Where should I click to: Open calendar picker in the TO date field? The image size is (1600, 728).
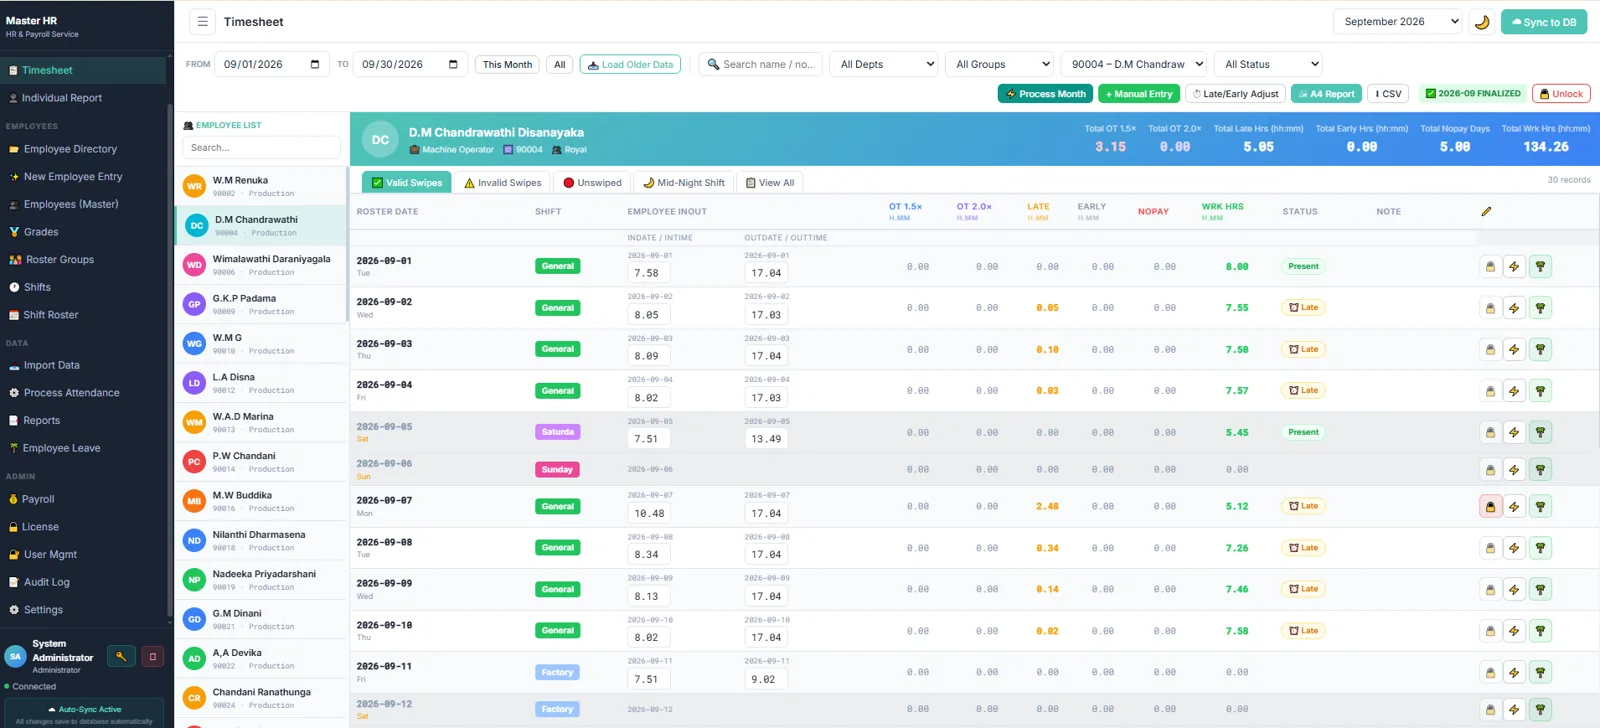tap(453, 64)
